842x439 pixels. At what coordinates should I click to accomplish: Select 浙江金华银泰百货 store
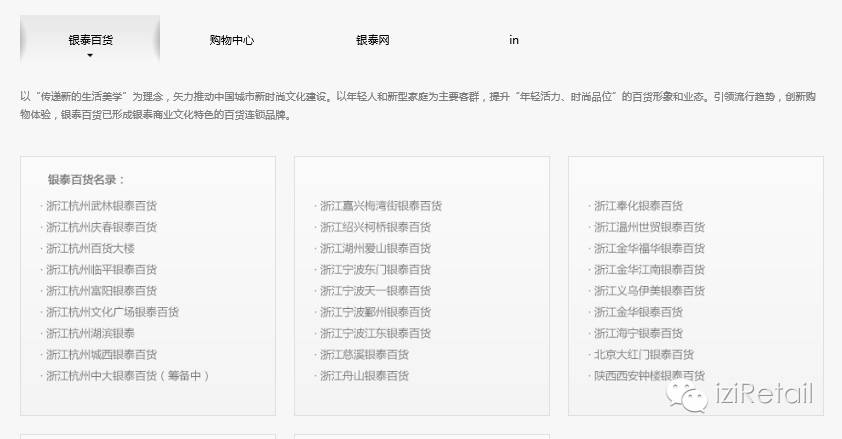coord(638,312)
